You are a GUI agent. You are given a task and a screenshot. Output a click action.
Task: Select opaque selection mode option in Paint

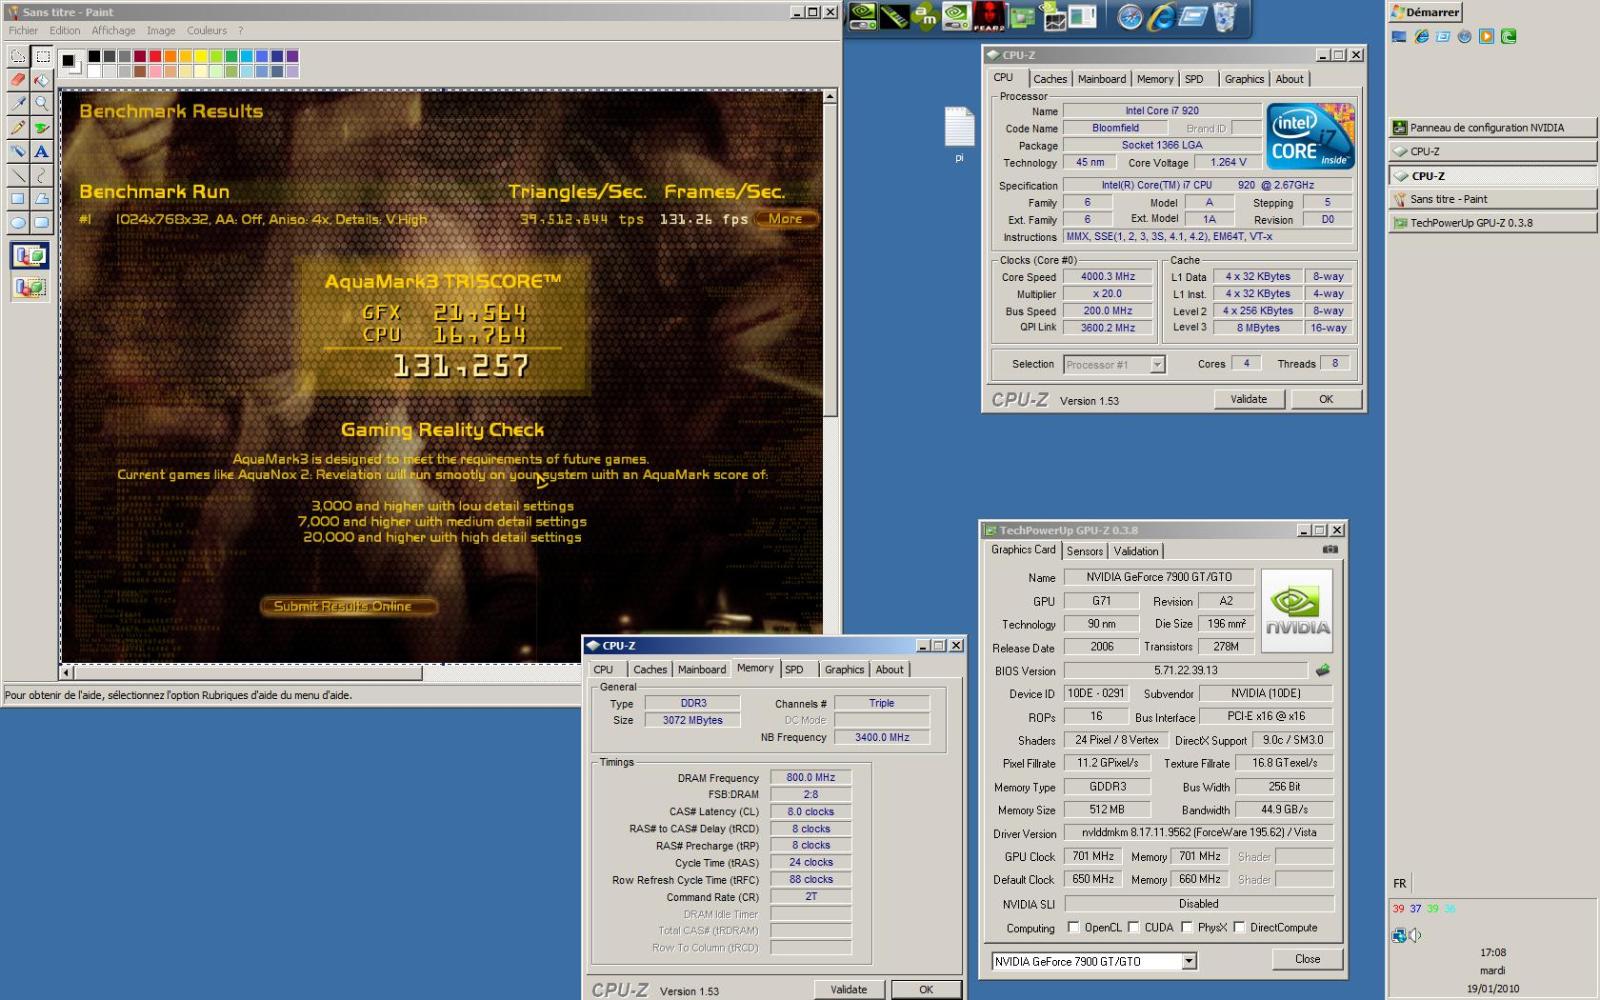pyautogui.click(x=30, y=257)
